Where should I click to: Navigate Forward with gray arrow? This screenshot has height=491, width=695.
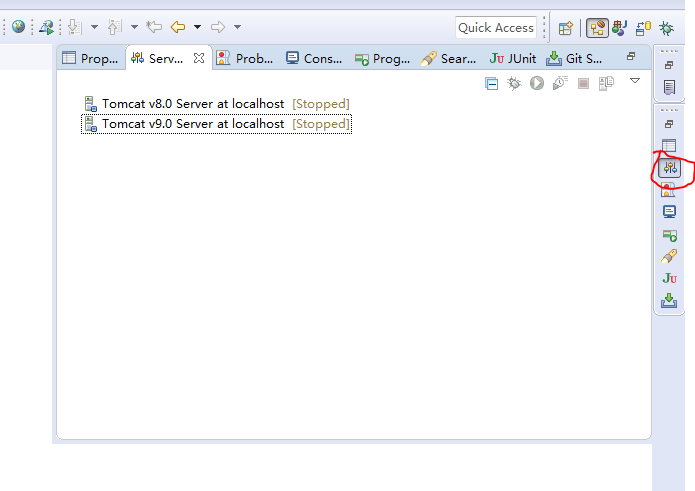tap(218, 27)
